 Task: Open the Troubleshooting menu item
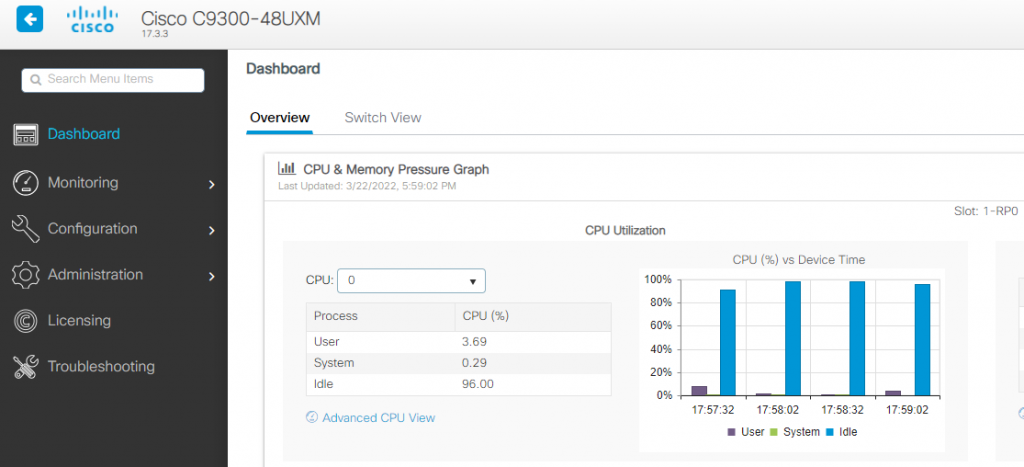click(101, 366)
